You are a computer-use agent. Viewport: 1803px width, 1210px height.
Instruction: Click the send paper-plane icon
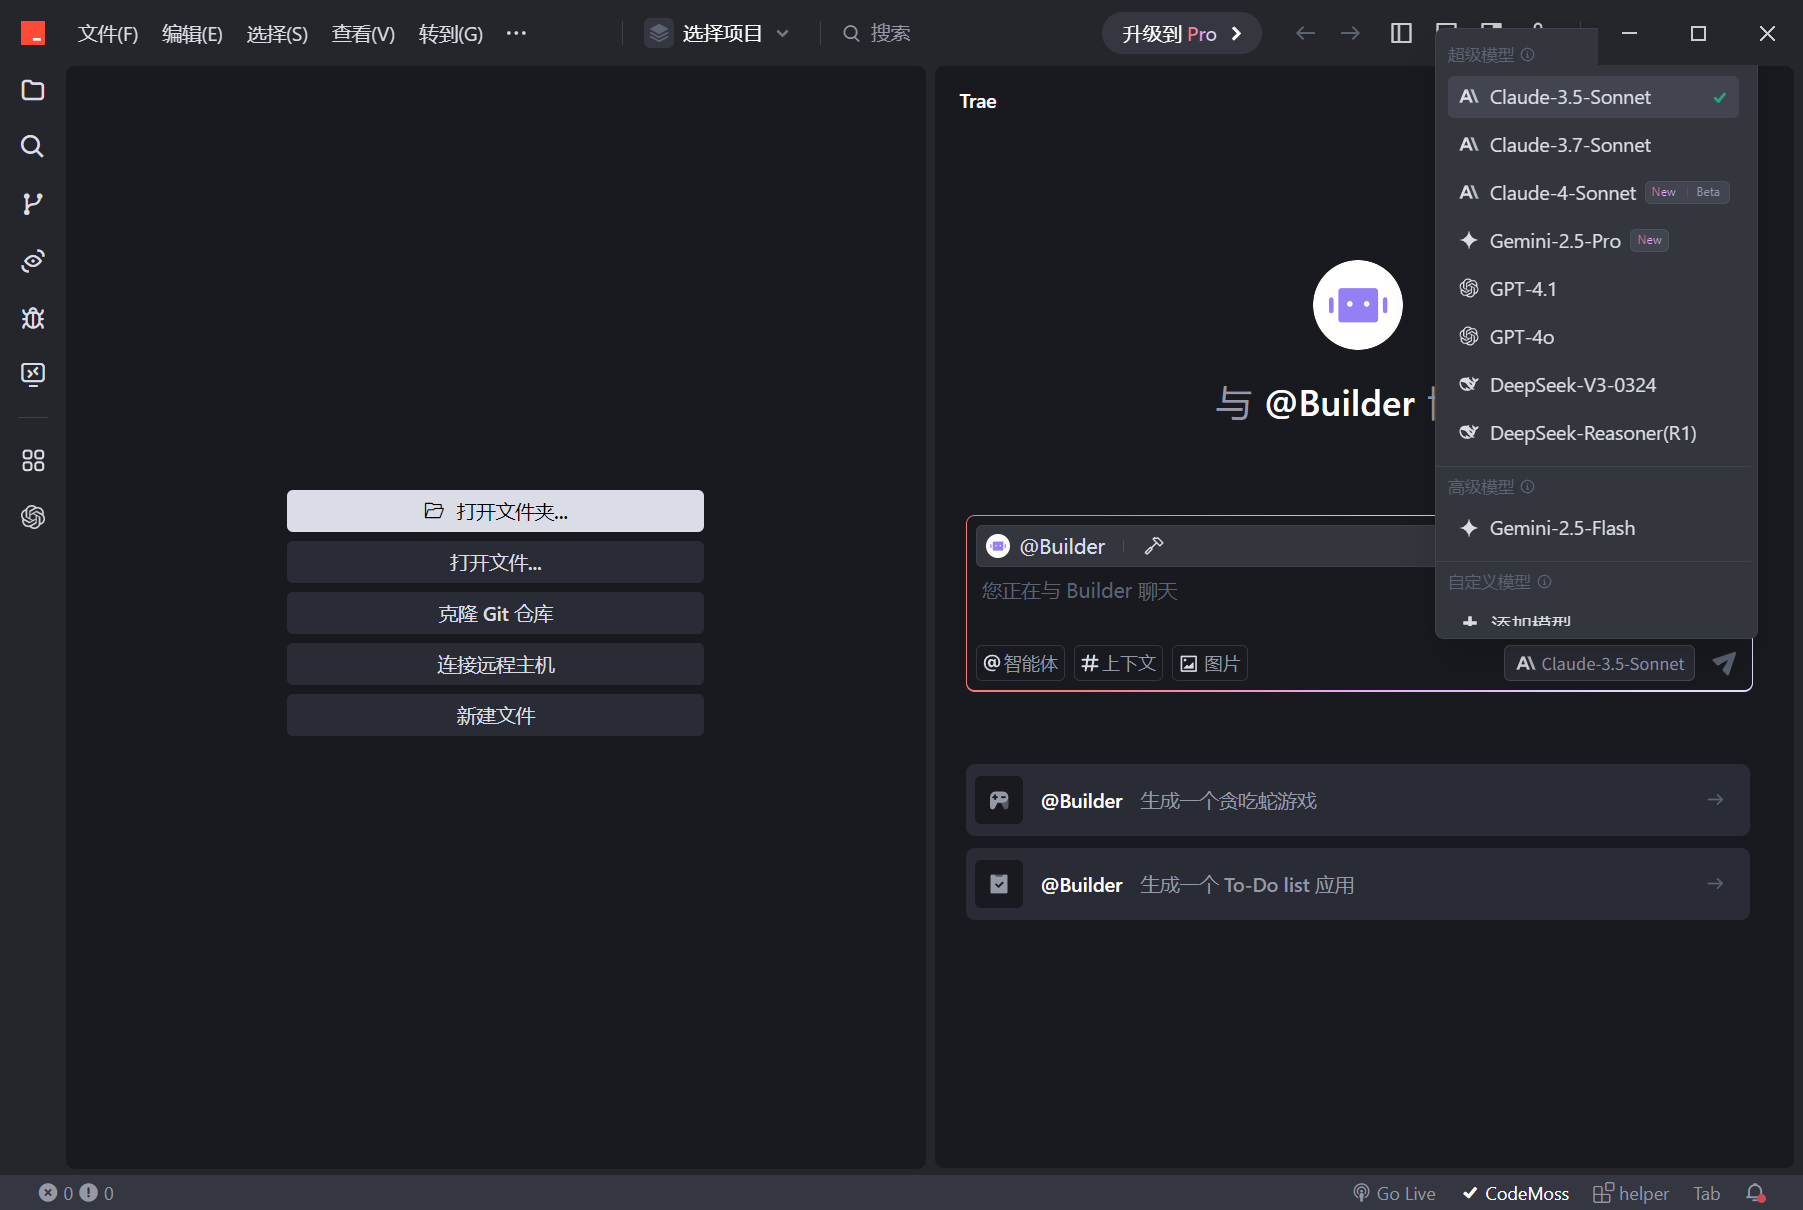(1724, 663)
